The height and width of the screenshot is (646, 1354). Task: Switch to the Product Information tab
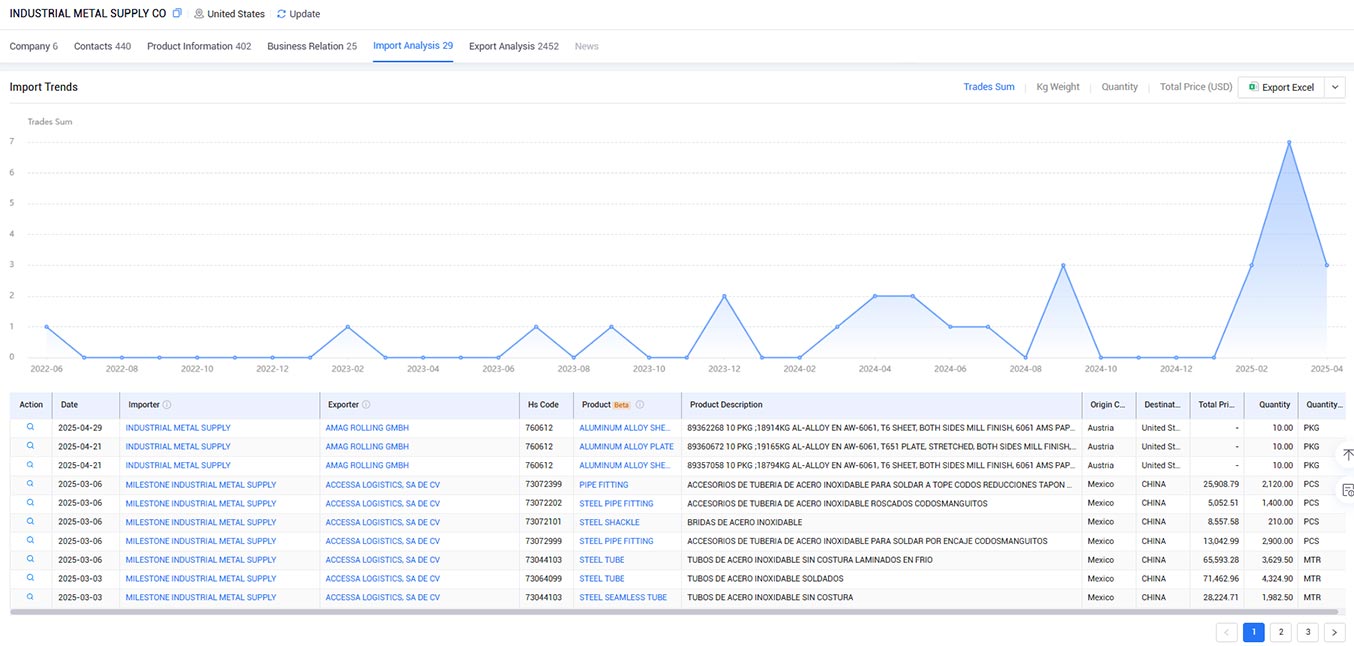click(x=199, y=46)
